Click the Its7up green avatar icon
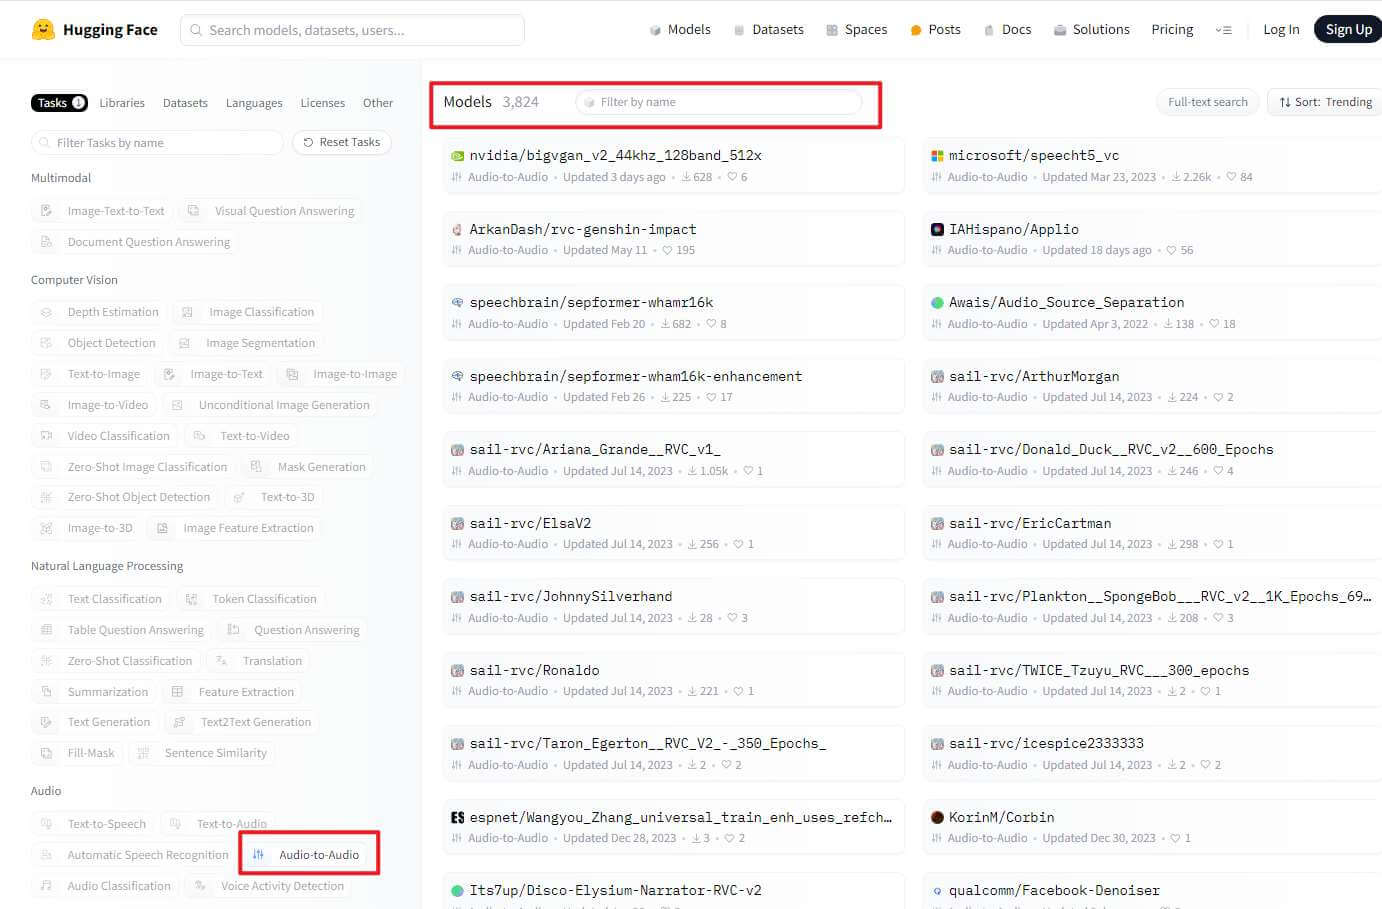Screen dimensions: 1382x909 (457, 891)
